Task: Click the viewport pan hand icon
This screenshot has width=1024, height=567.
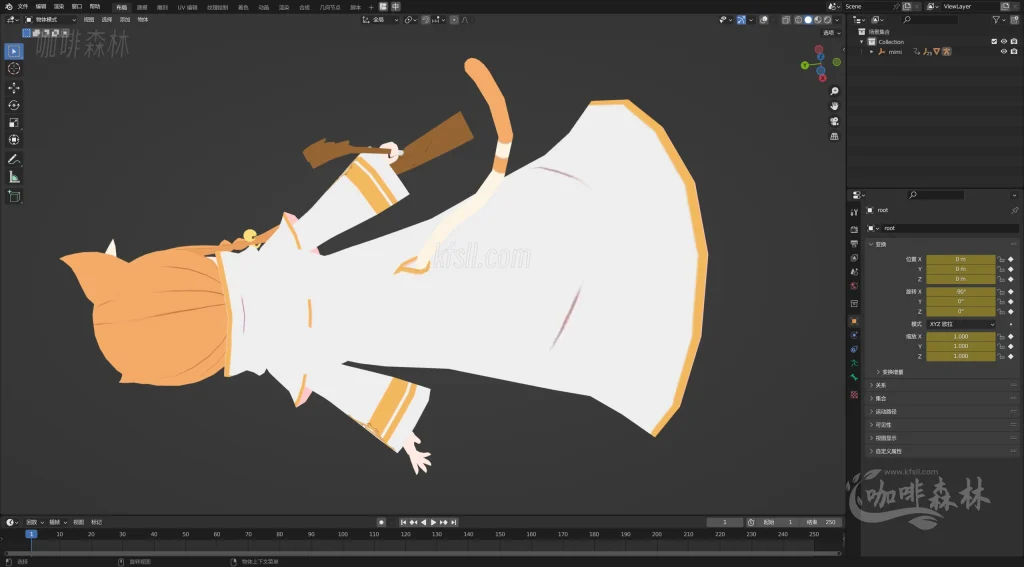Action: 834,106
